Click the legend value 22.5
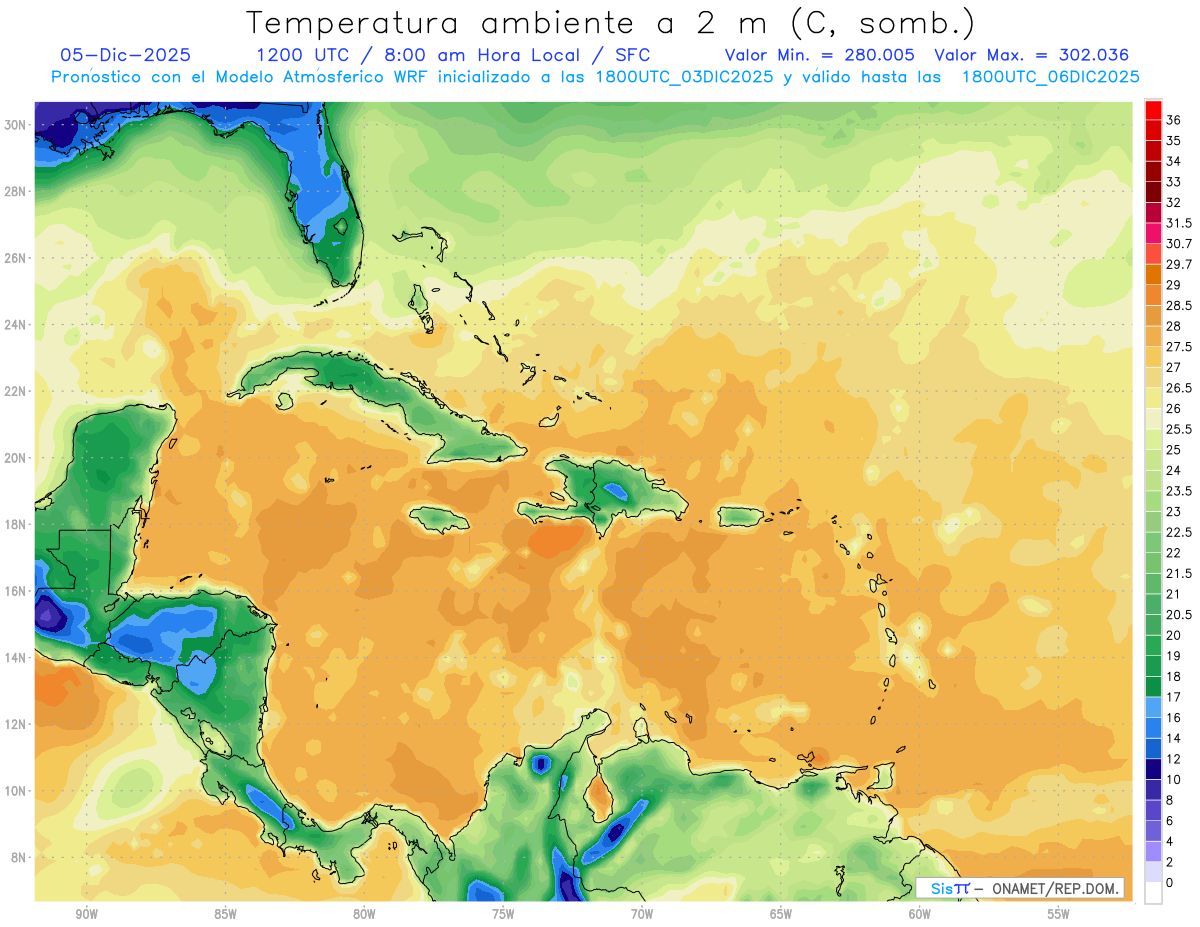Screen dimensions: 1200x927 click(x=1179, y=532)
